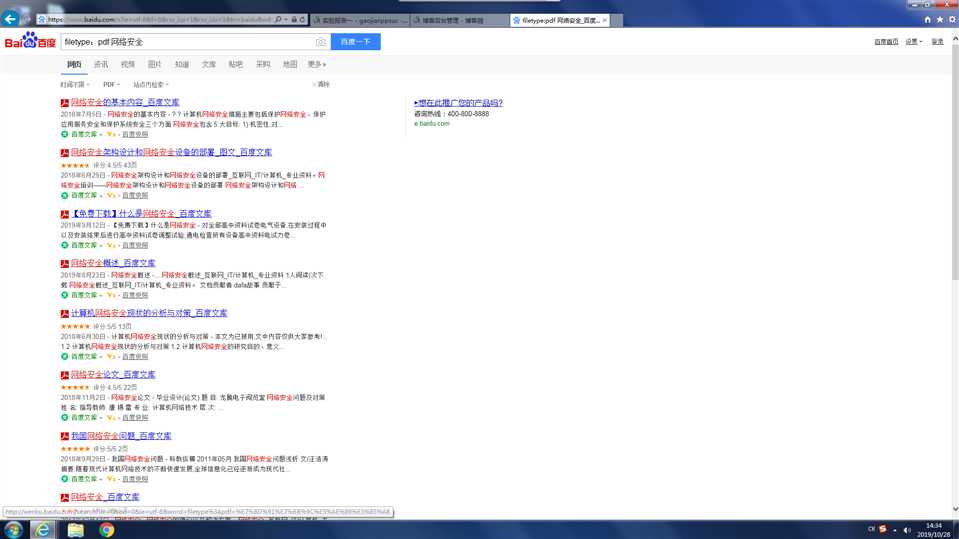Open result 【免费下载】什么是网络安全
This screenshot has width=959, height=539.
[141, 214]
